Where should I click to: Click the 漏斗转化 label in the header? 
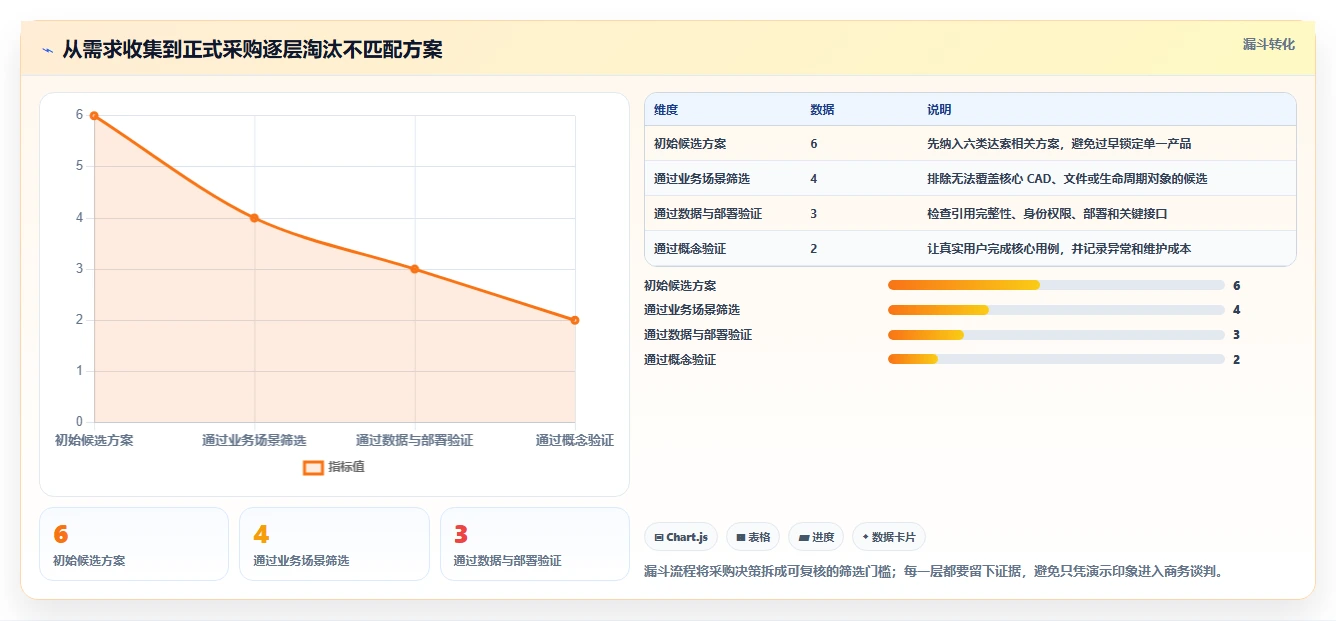coord(1268,44)
